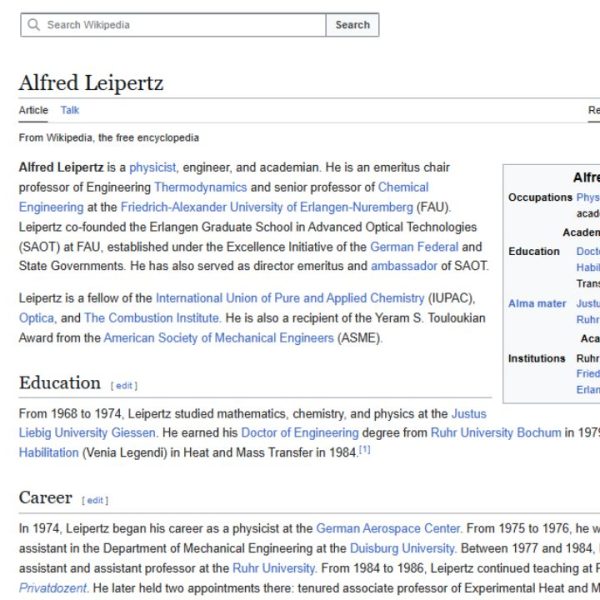
Task: Follow the Thermodynamics link
Action: click(201, 188)
